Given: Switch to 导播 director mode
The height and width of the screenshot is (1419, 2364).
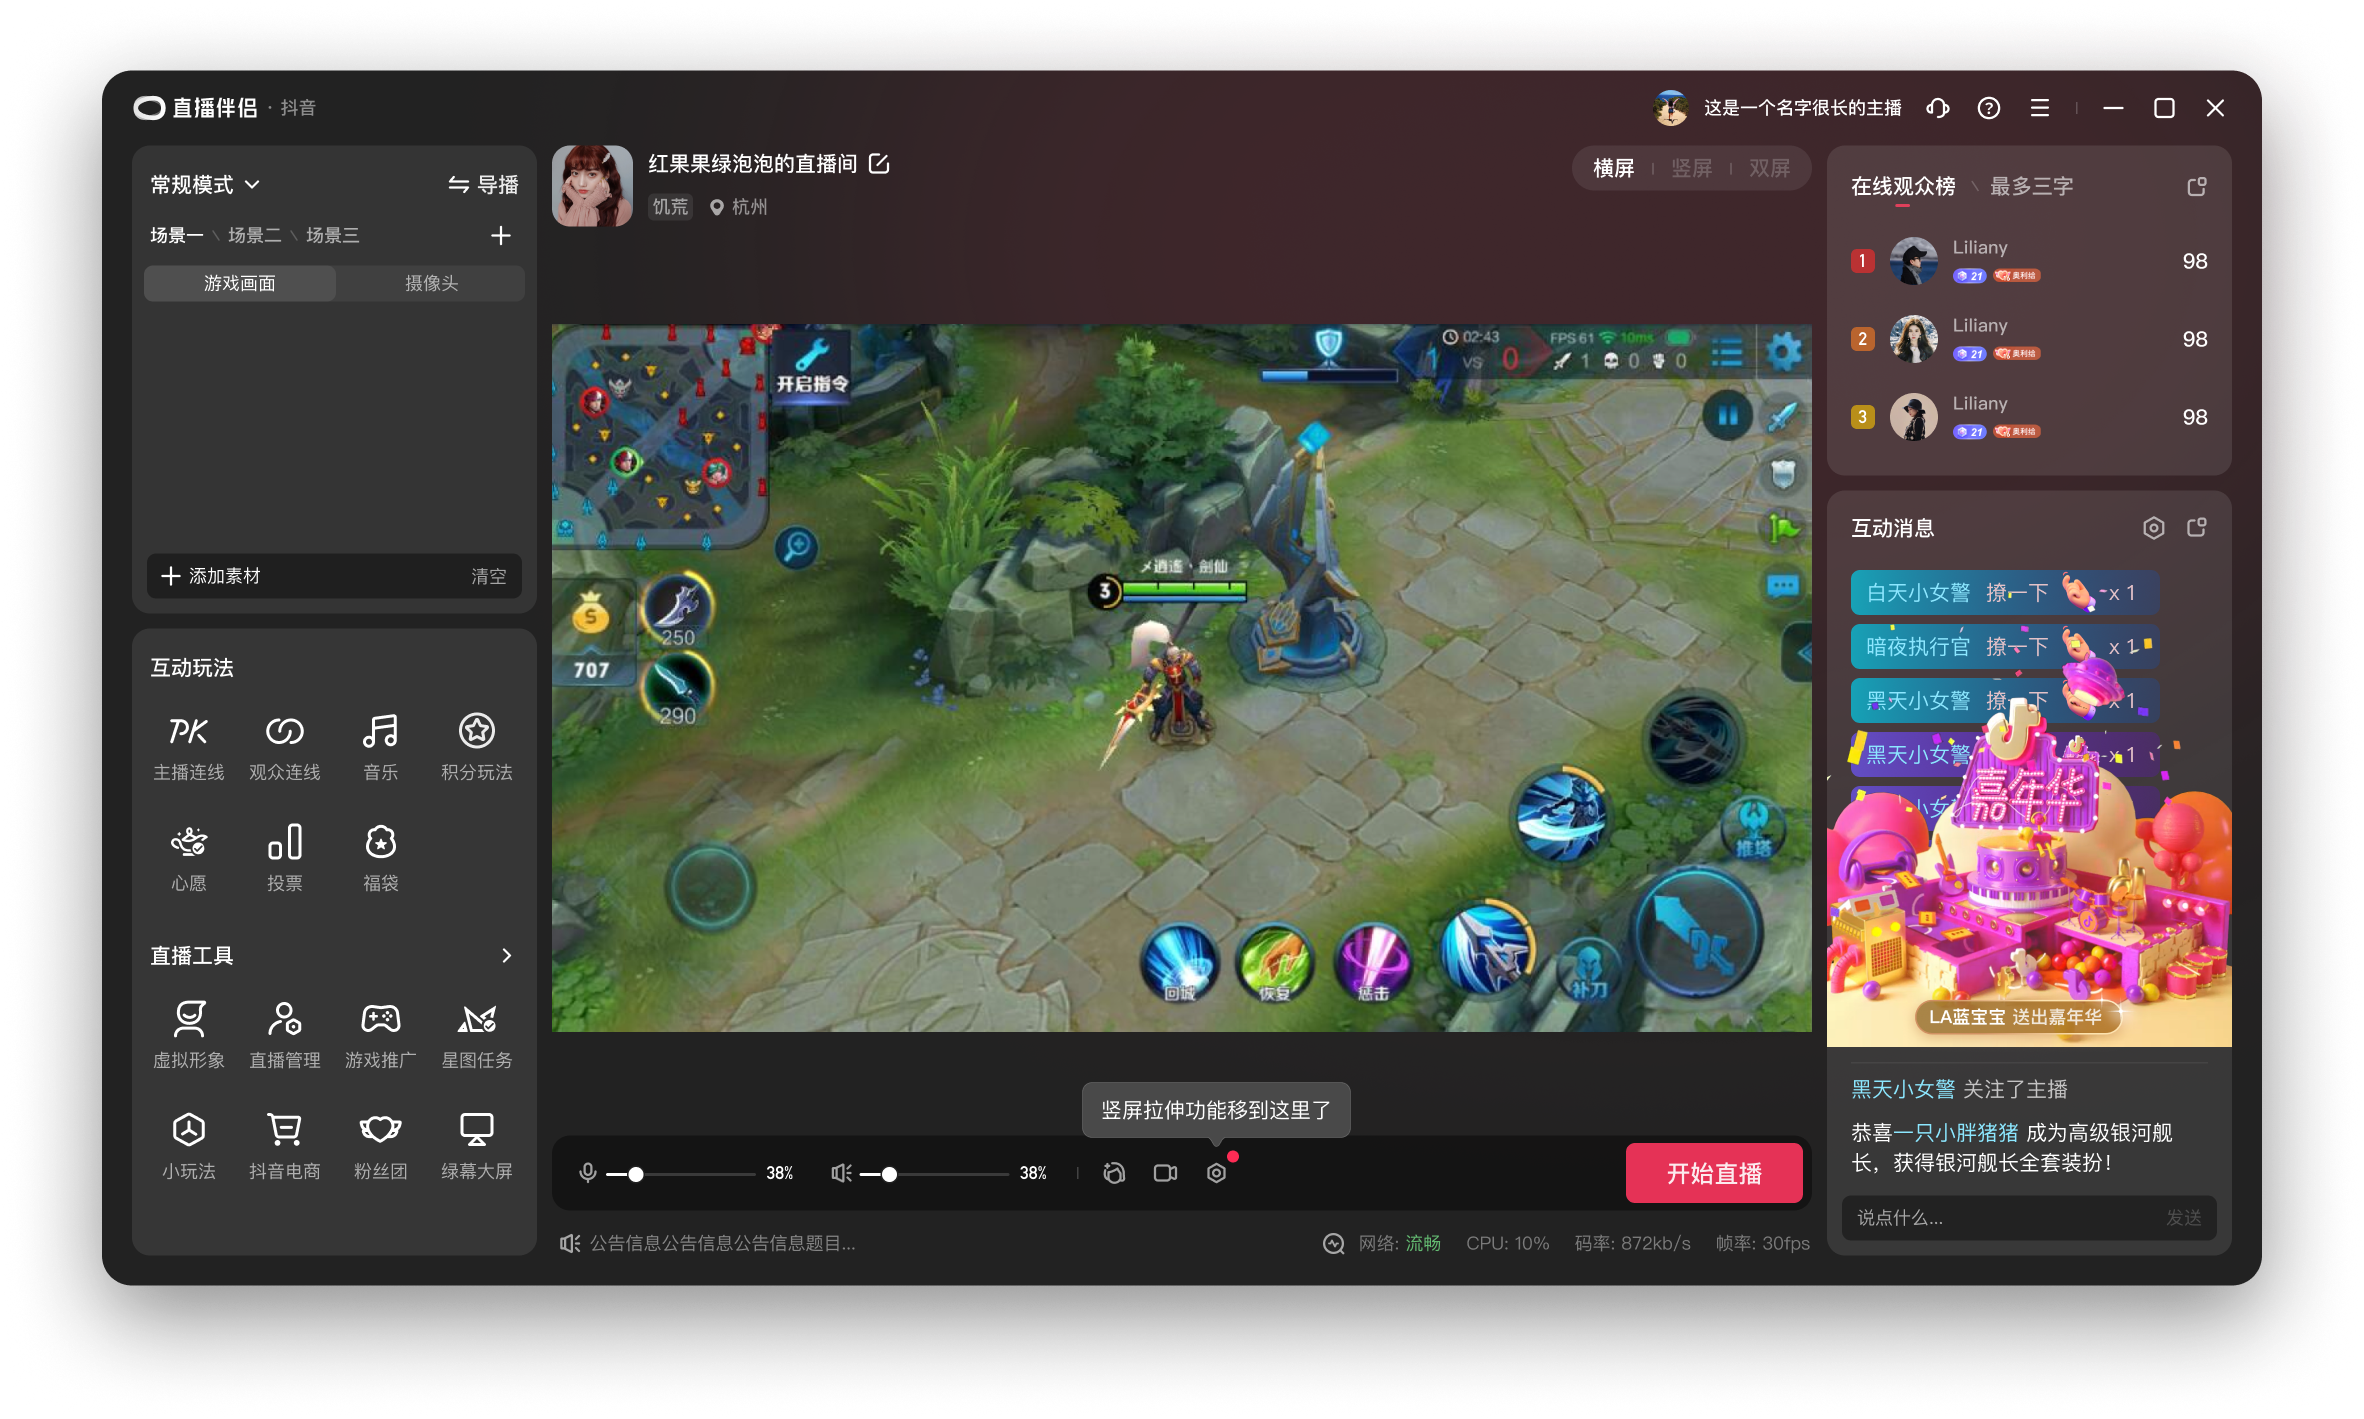Looking at the screenshot, I should [483, 185].
